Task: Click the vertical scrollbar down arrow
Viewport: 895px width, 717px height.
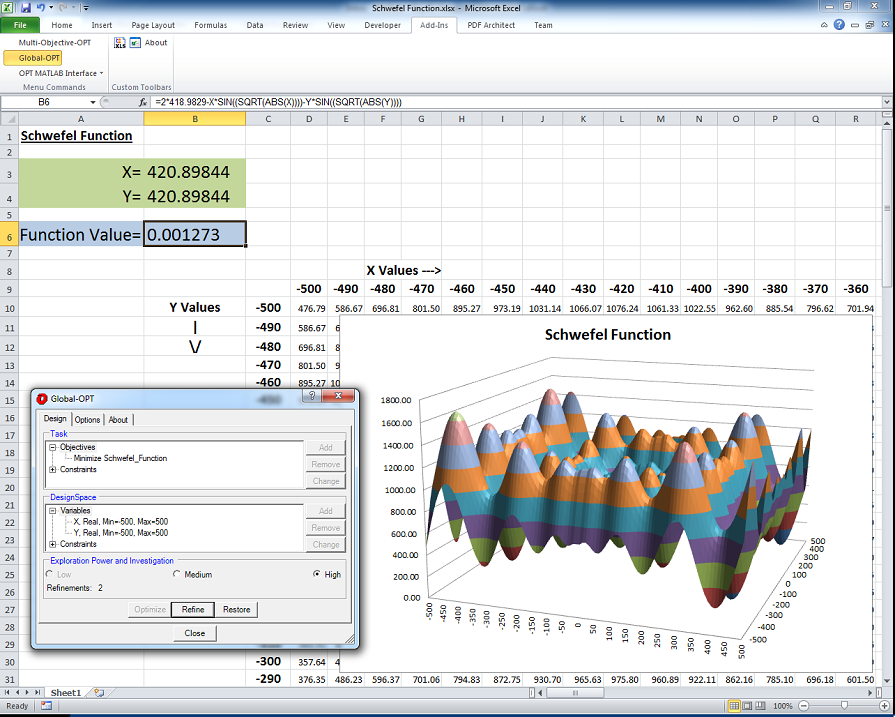Action: [x=887, y=681]
